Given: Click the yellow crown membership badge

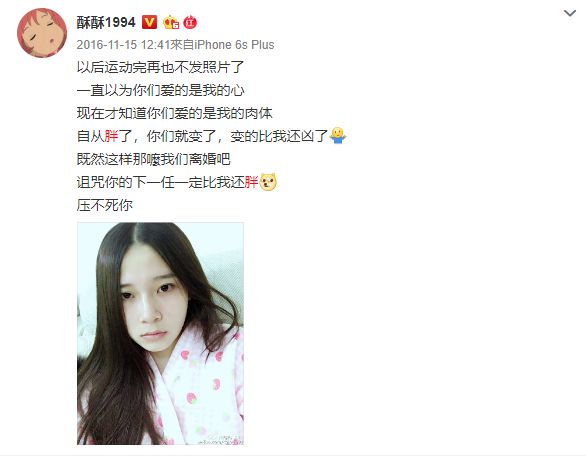Looking at the screenshot, I should (x=171, y=22).
